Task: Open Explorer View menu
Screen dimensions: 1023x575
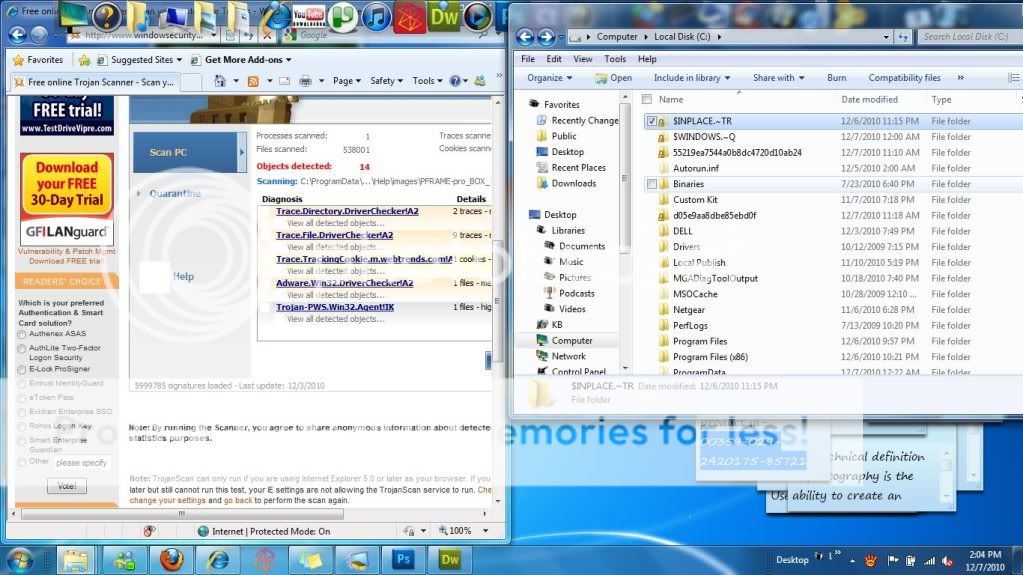Action: (x=583, y=59)
